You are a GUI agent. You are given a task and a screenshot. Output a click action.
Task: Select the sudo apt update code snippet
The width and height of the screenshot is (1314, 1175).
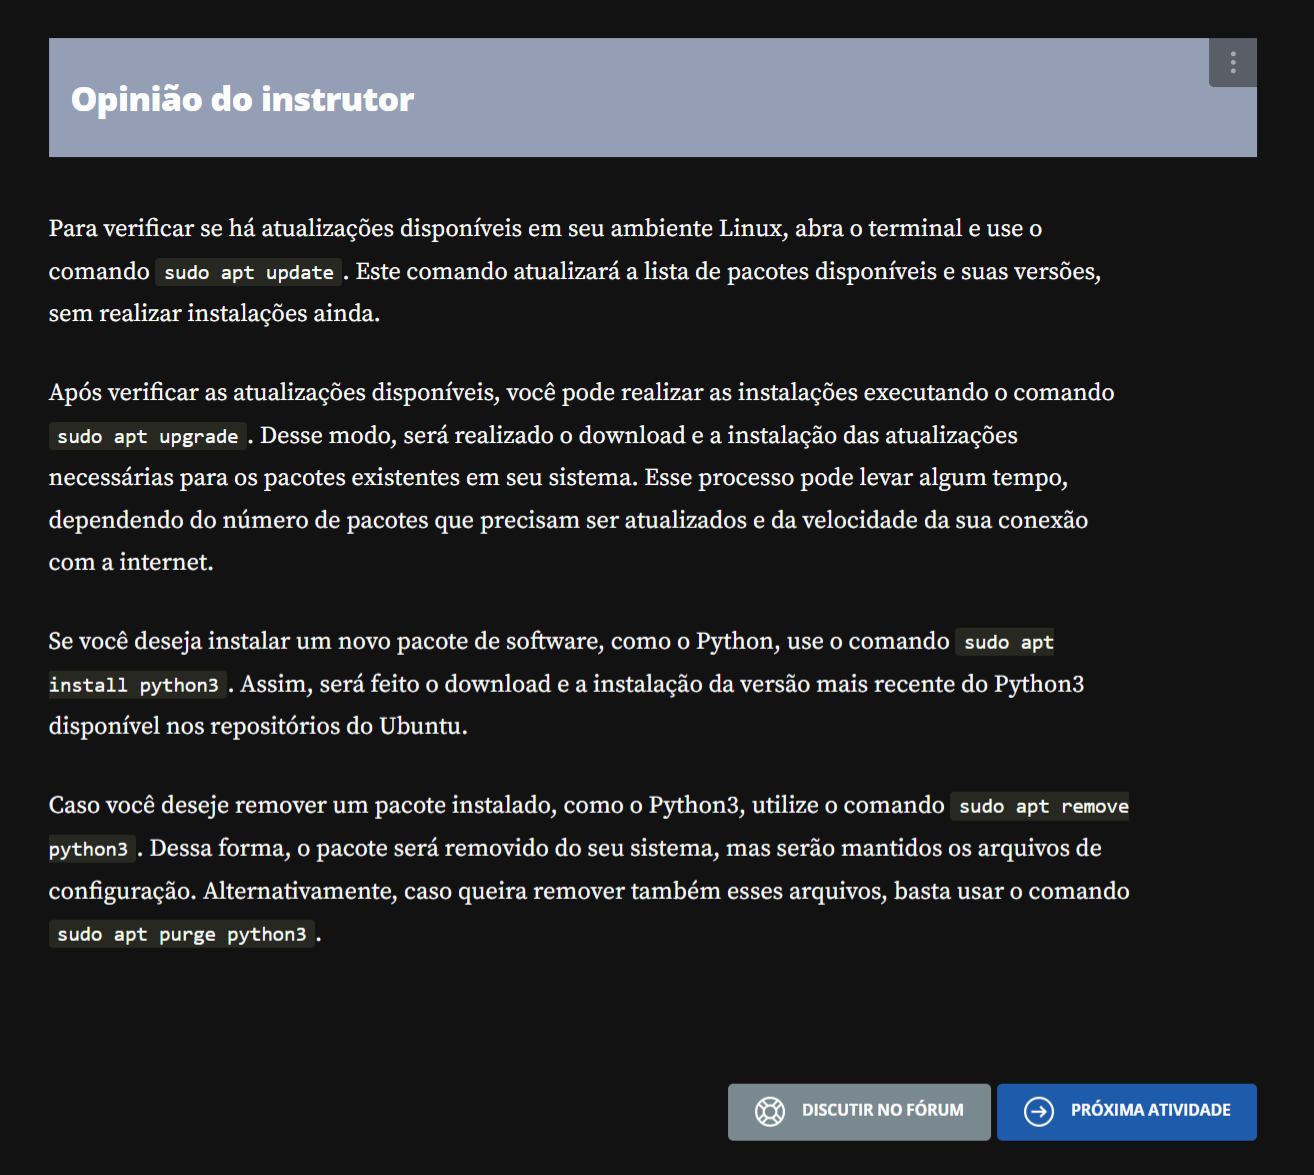pyautogui.click(x=247, y=271)
